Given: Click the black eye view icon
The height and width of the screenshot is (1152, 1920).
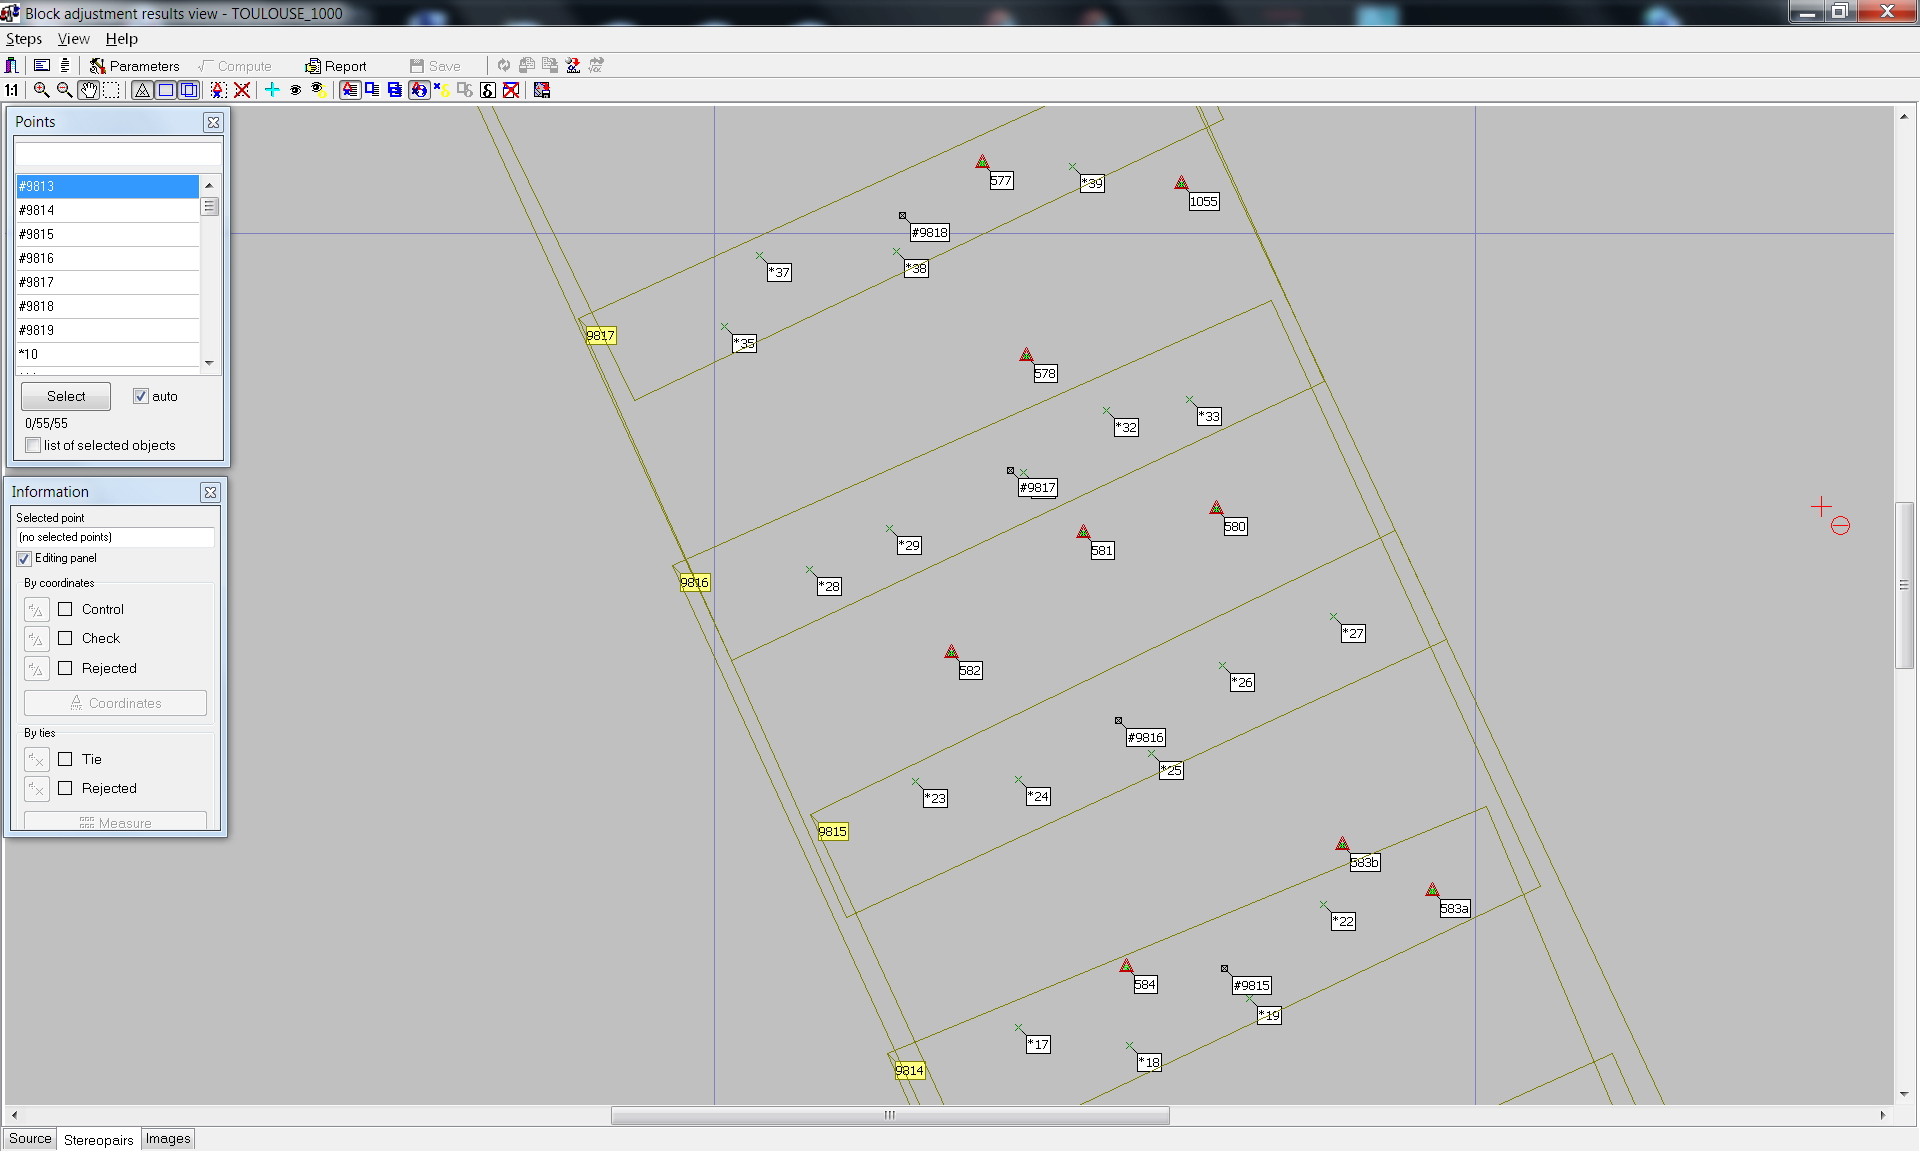Looking at the screenshot, I should tap(295, 90).
